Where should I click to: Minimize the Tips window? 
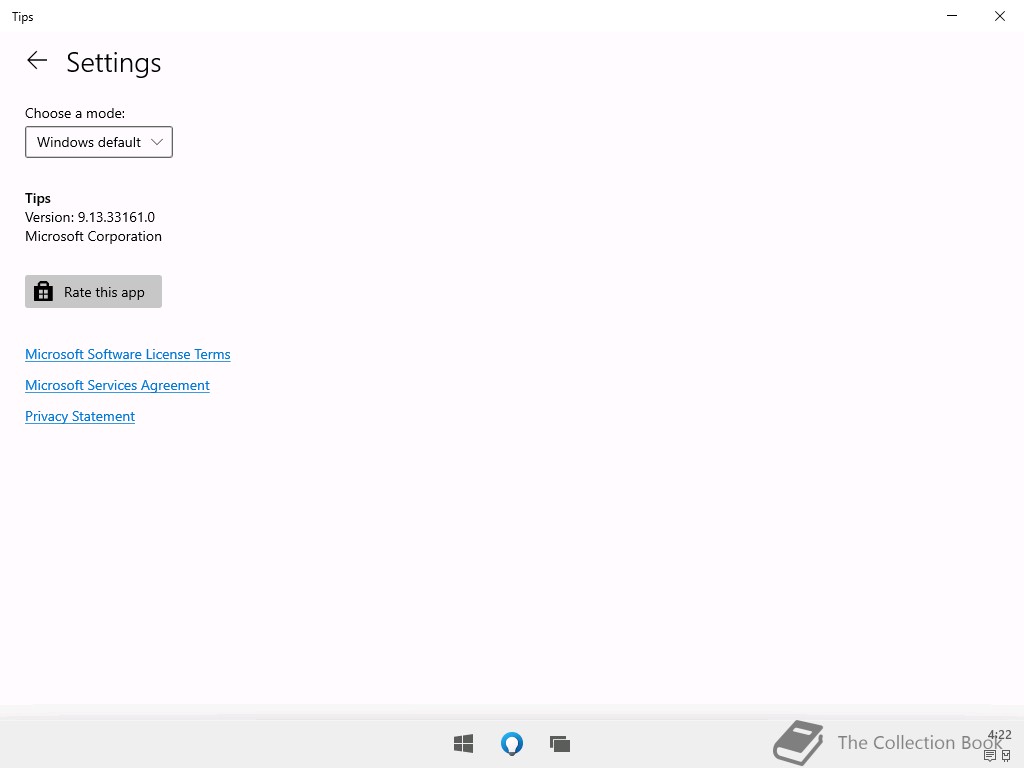(952, 16)
